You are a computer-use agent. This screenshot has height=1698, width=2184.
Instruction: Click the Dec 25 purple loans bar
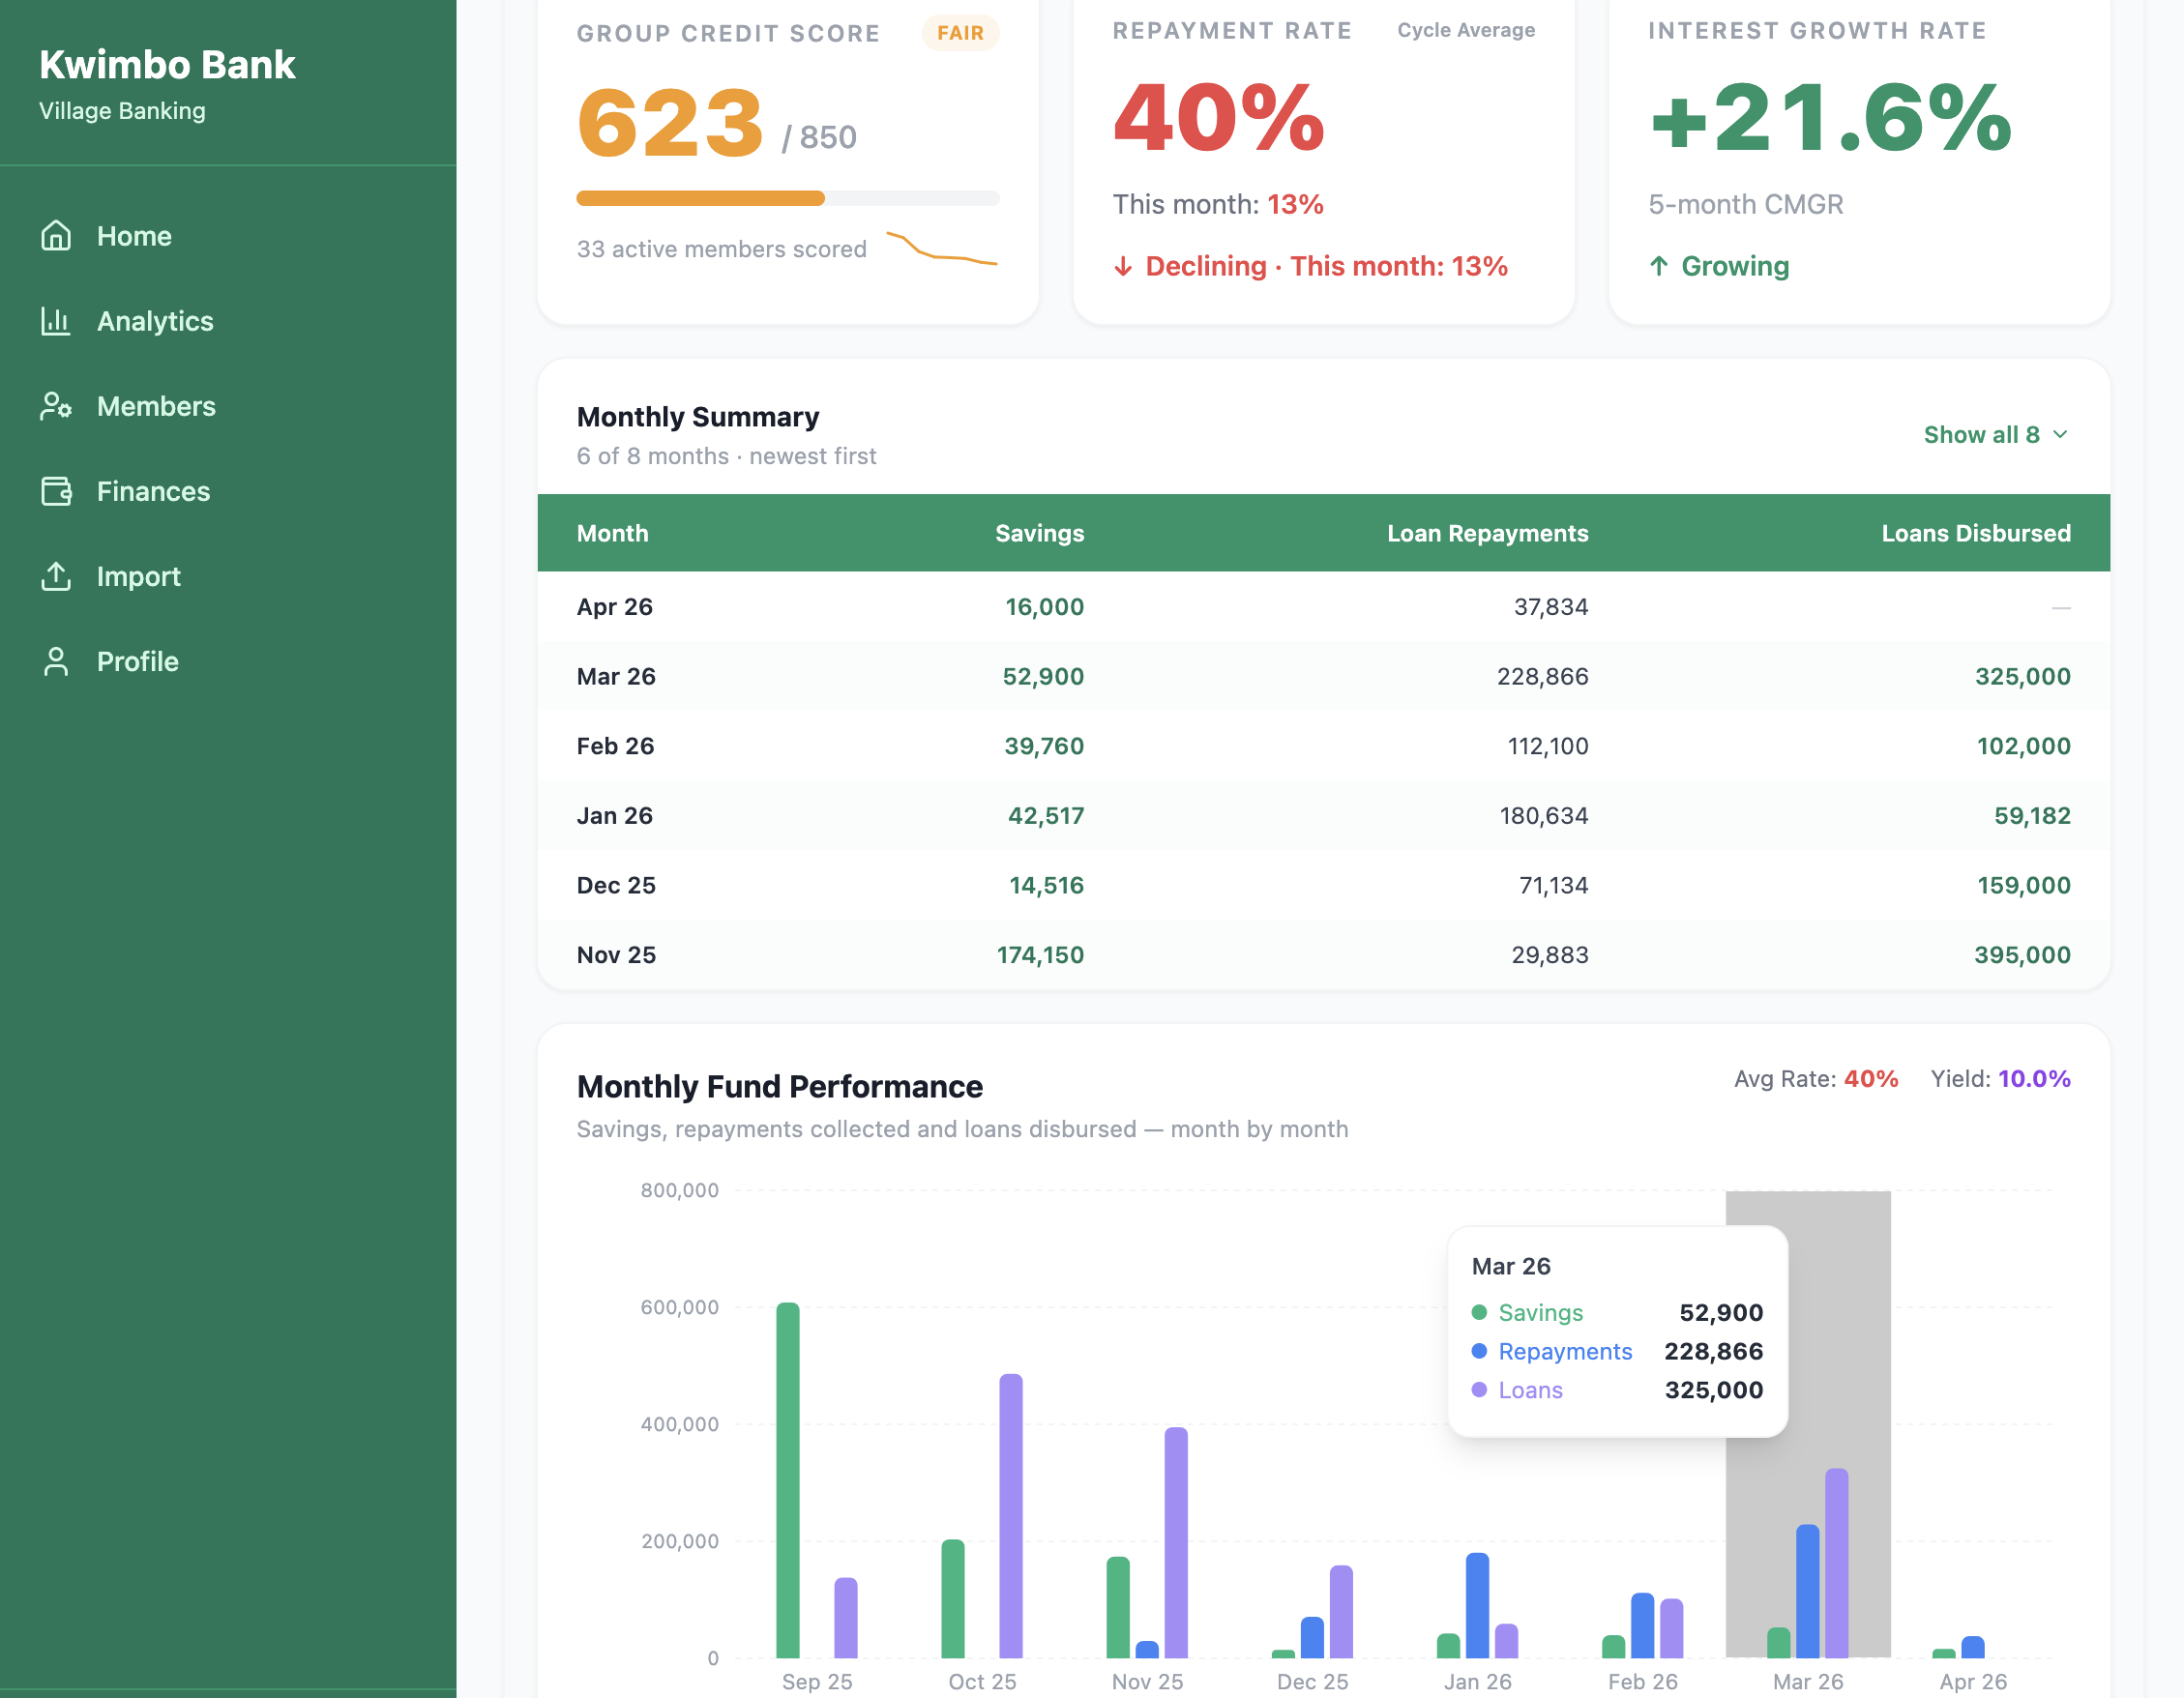(x=1341, y=1612)
